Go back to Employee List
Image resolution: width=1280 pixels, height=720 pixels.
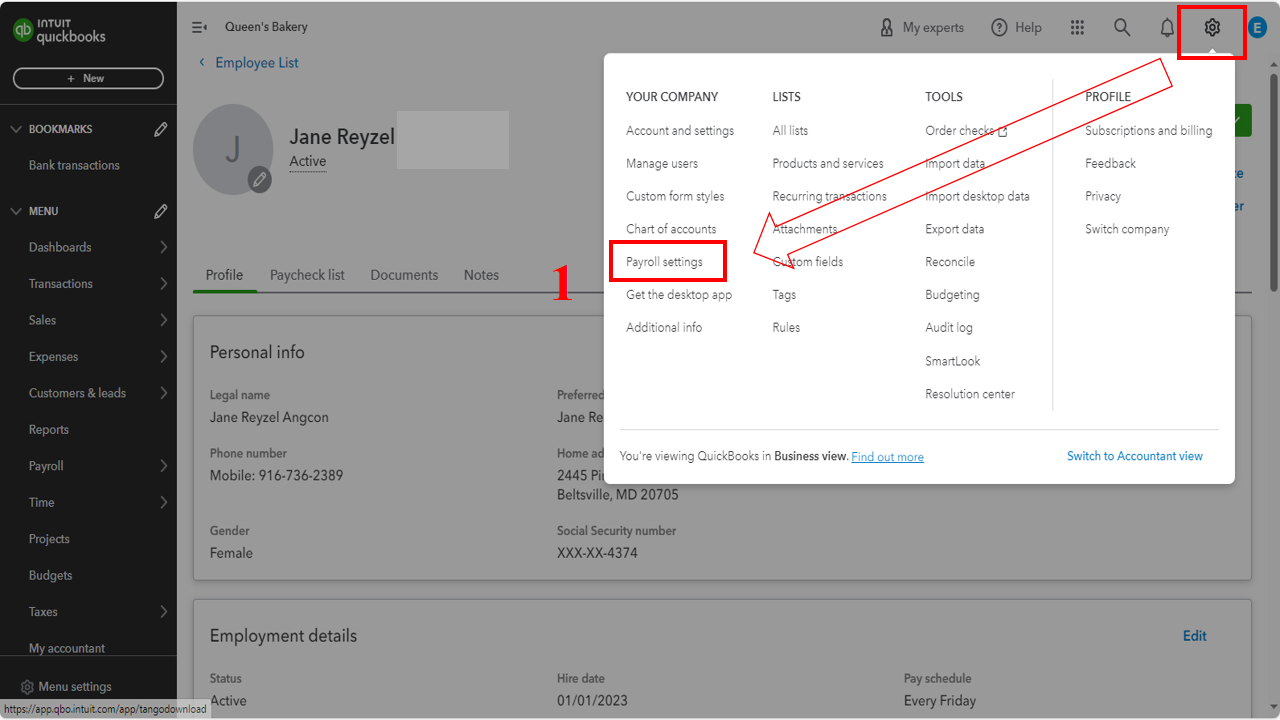(x=248, y=62)
